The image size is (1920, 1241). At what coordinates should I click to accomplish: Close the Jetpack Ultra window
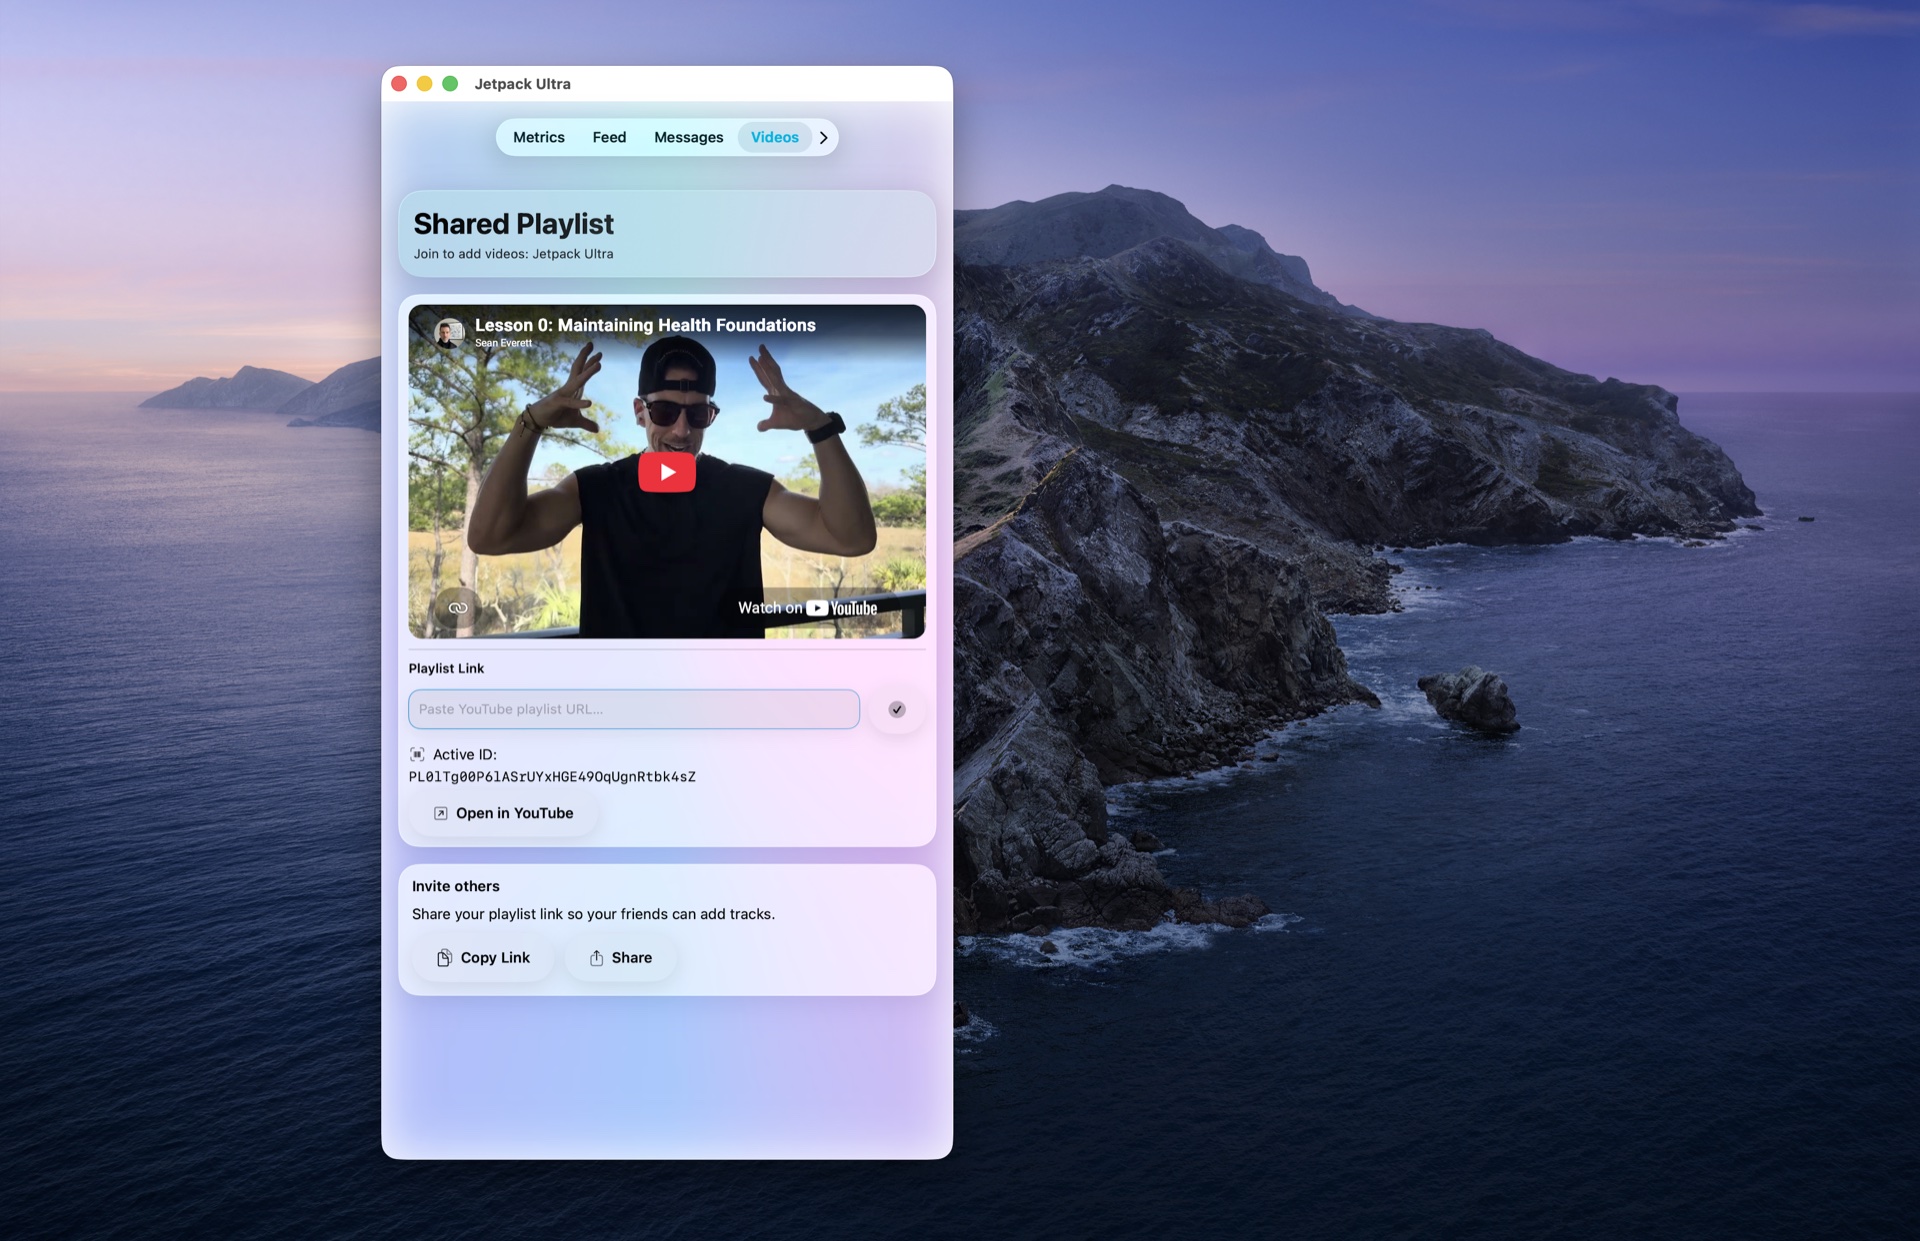click(x=399, y=84)
